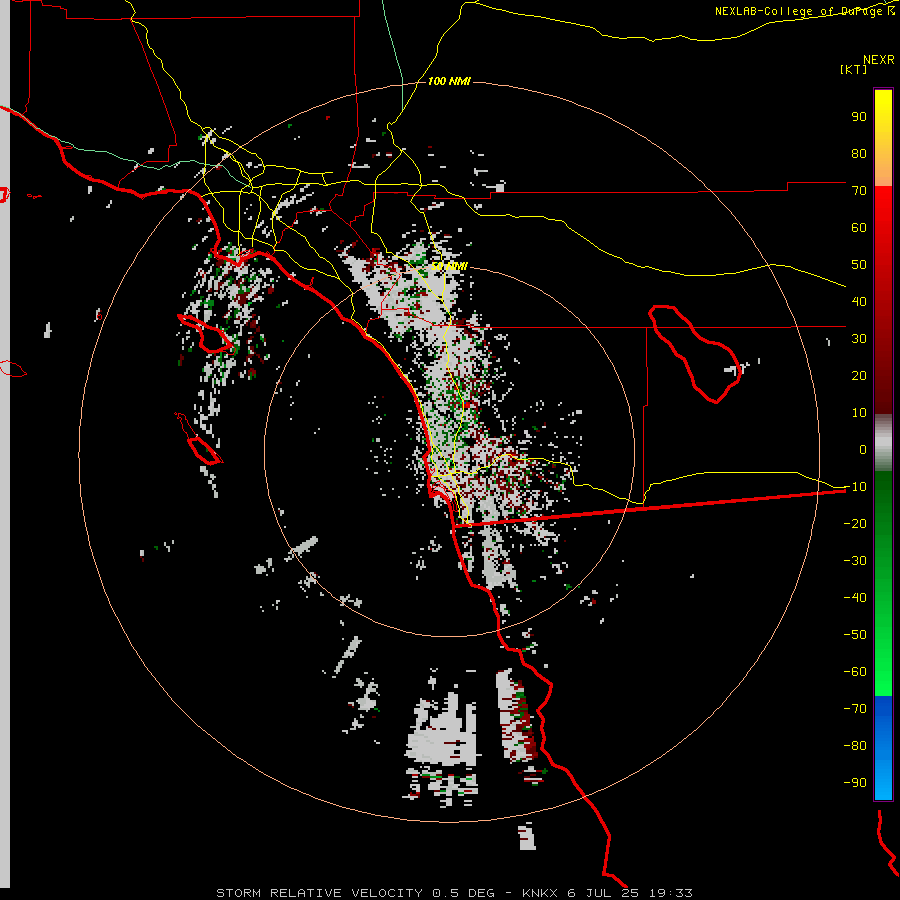Click the -90 scale value
Screen dimensions: 900x900
pos(855,783)
